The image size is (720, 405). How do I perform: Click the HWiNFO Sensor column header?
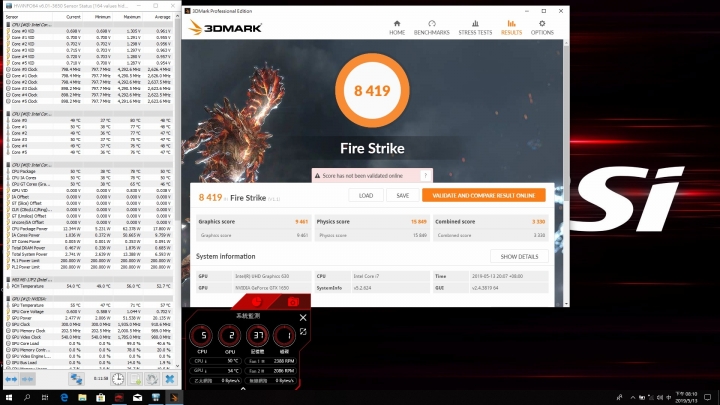tap(28, 17)
